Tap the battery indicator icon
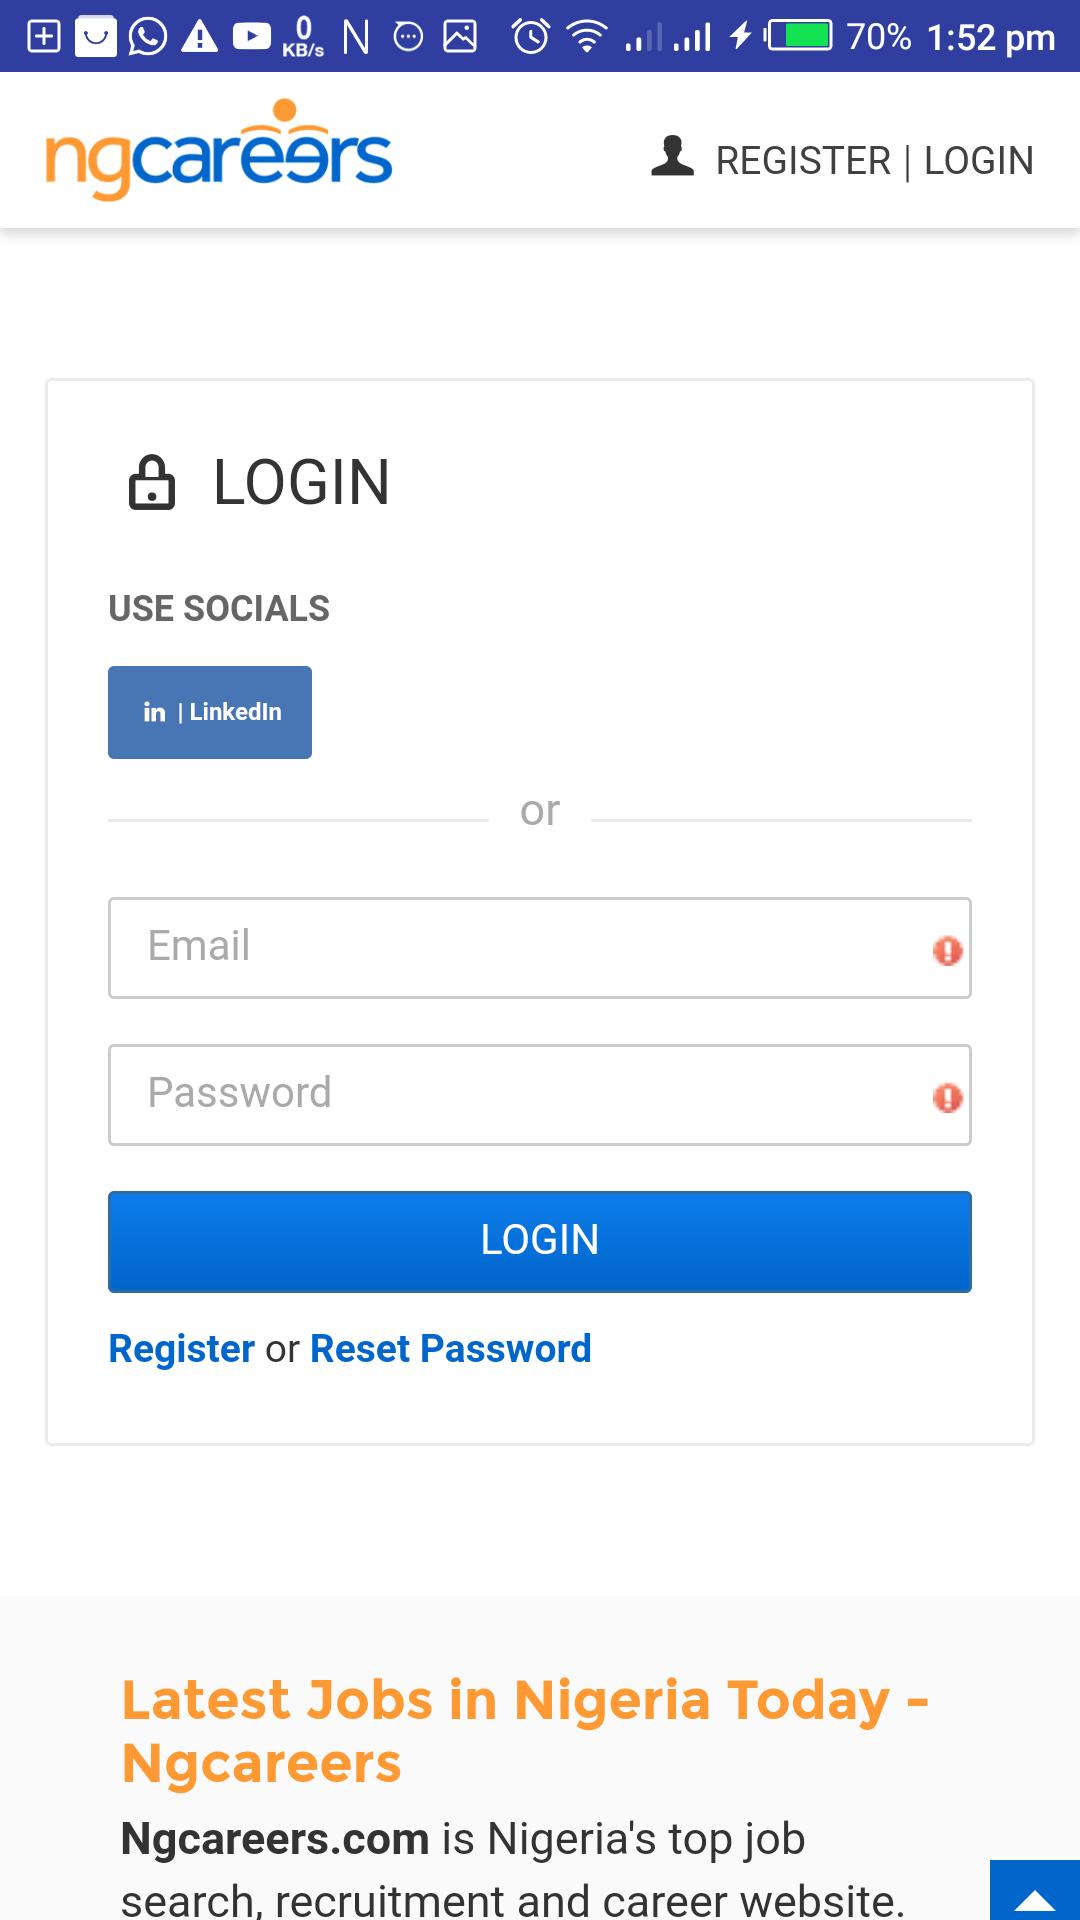Viewport: 1080px width, 1920px height. click(800, 37)
